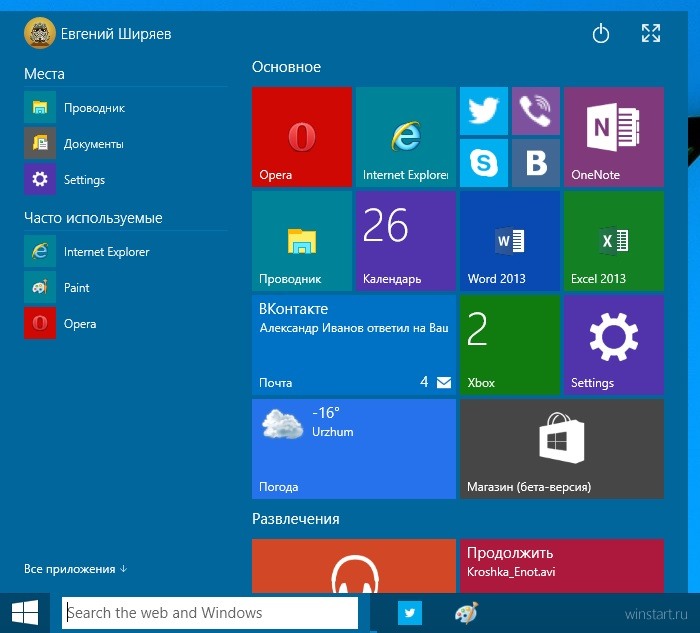Screen dimensions: 700x633
Task: Open the Проводник tile
Action: pyautogui.click(x=302, y=241)
